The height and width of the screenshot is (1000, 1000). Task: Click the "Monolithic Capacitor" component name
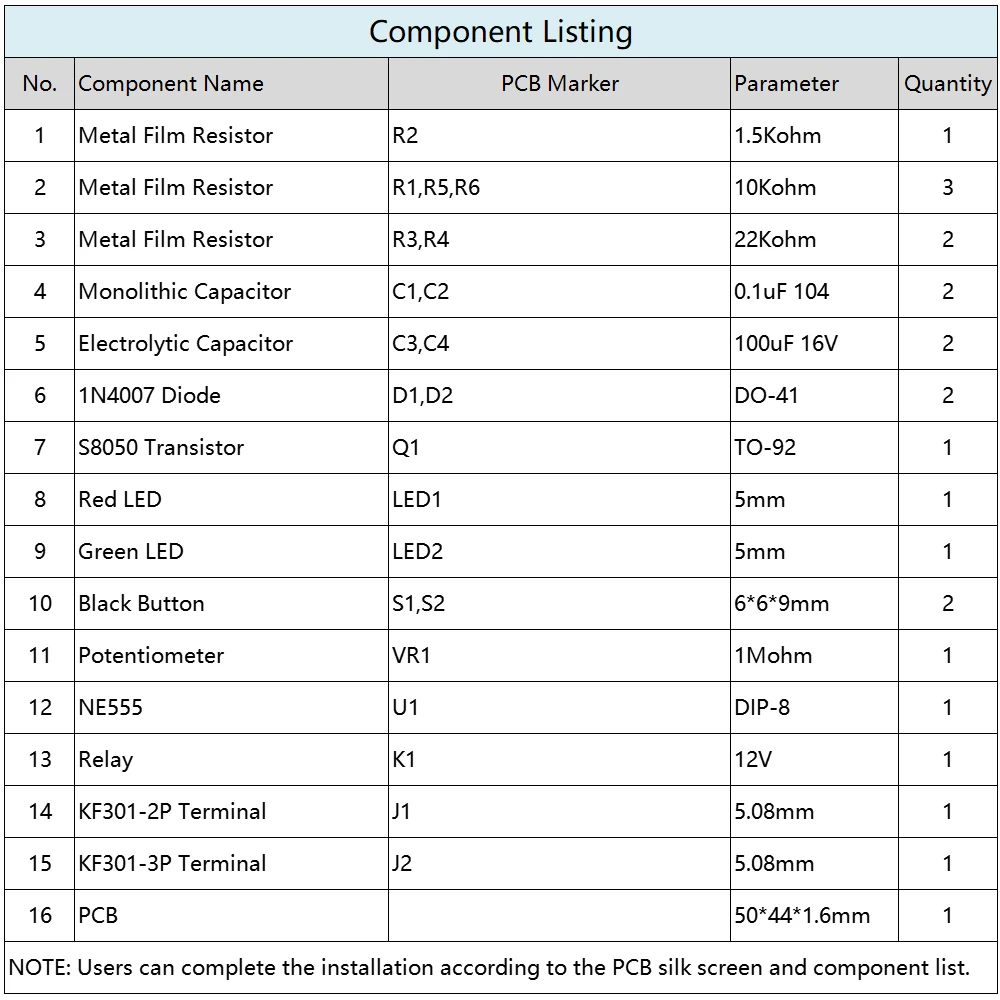point(185,292)
